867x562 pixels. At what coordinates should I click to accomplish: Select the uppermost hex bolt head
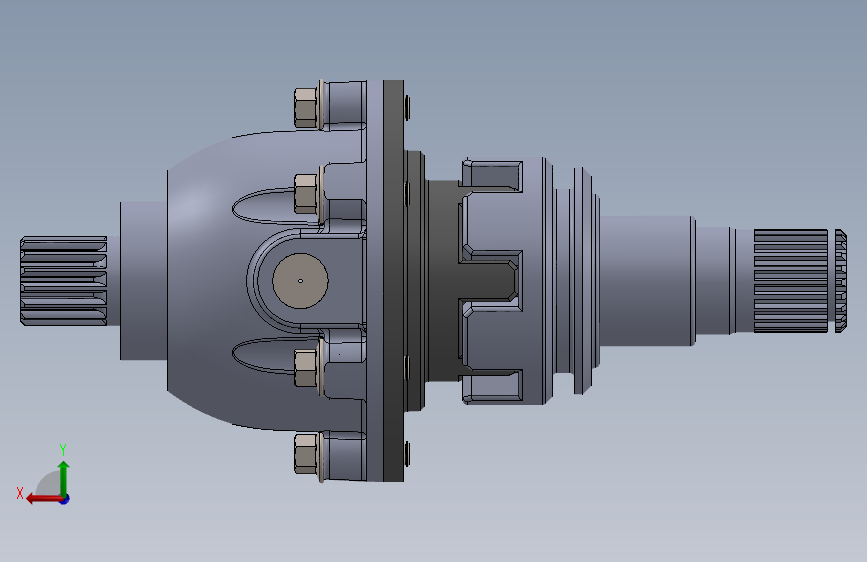point(306,107)
